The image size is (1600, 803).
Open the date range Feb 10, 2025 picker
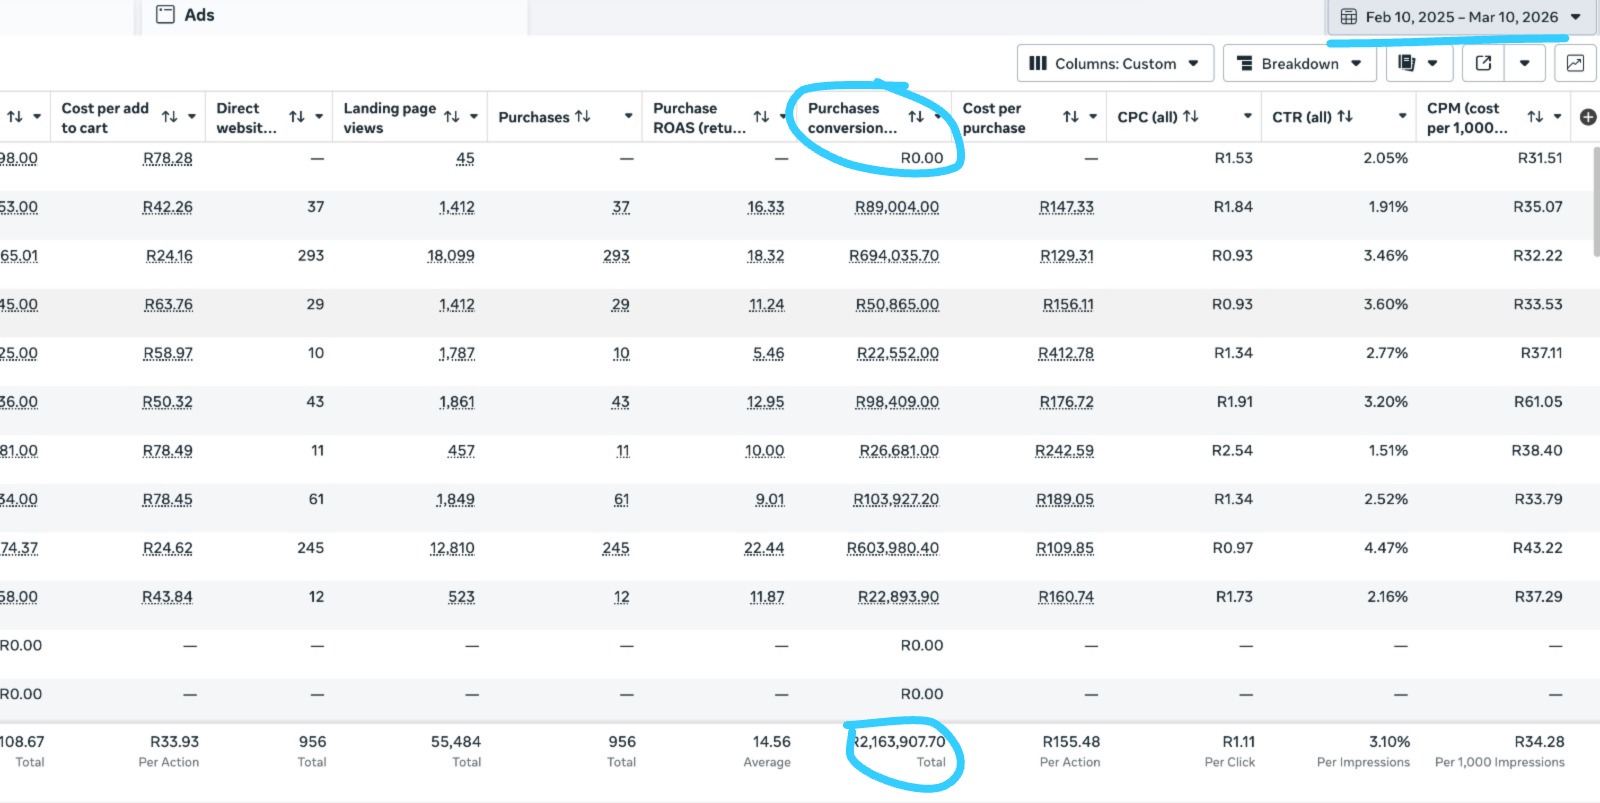click(1460, 17)
